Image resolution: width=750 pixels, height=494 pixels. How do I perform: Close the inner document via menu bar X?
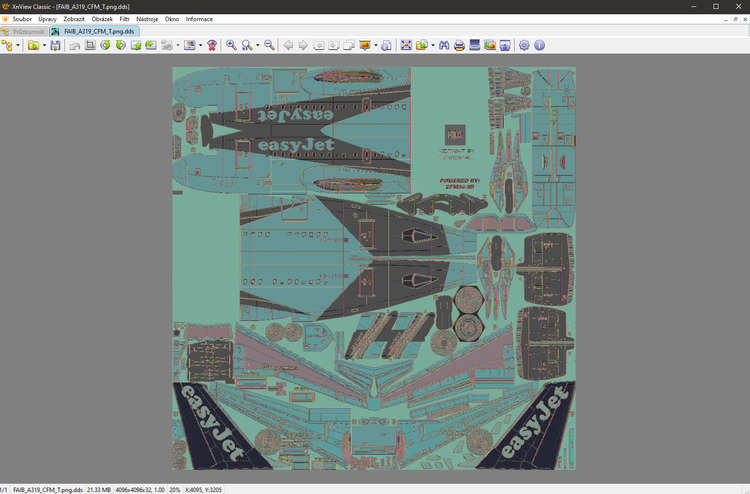coord(745,19)
